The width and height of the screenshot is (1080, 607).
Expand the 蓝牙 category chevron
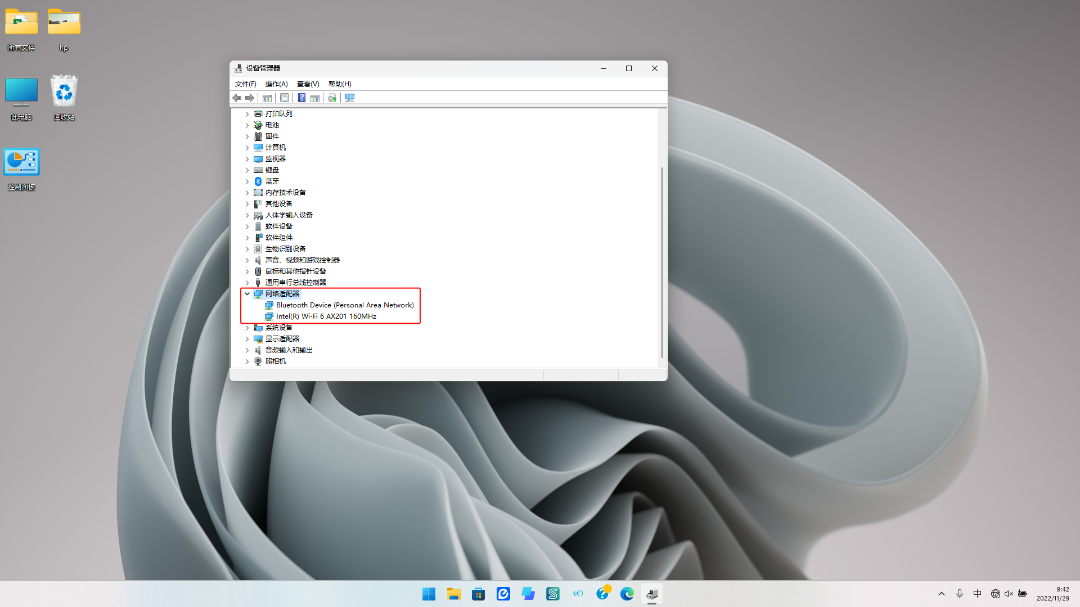(x=247, y=181)
